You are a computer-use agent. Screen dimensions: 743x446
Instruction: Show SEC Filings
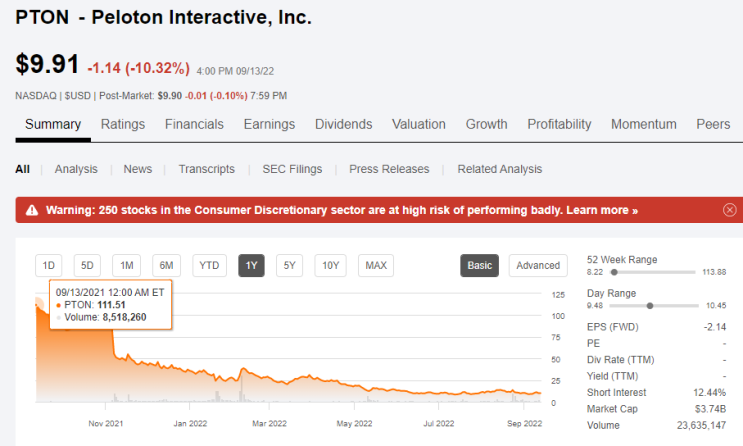click(292, 169)
